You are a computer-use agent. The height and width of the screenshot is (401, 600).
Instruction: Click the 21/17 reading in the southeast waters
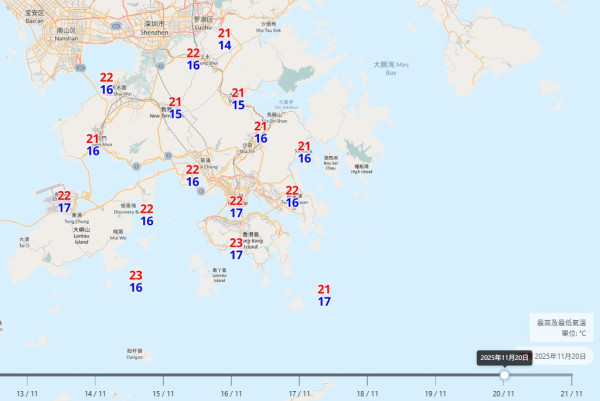pos(324,295)
